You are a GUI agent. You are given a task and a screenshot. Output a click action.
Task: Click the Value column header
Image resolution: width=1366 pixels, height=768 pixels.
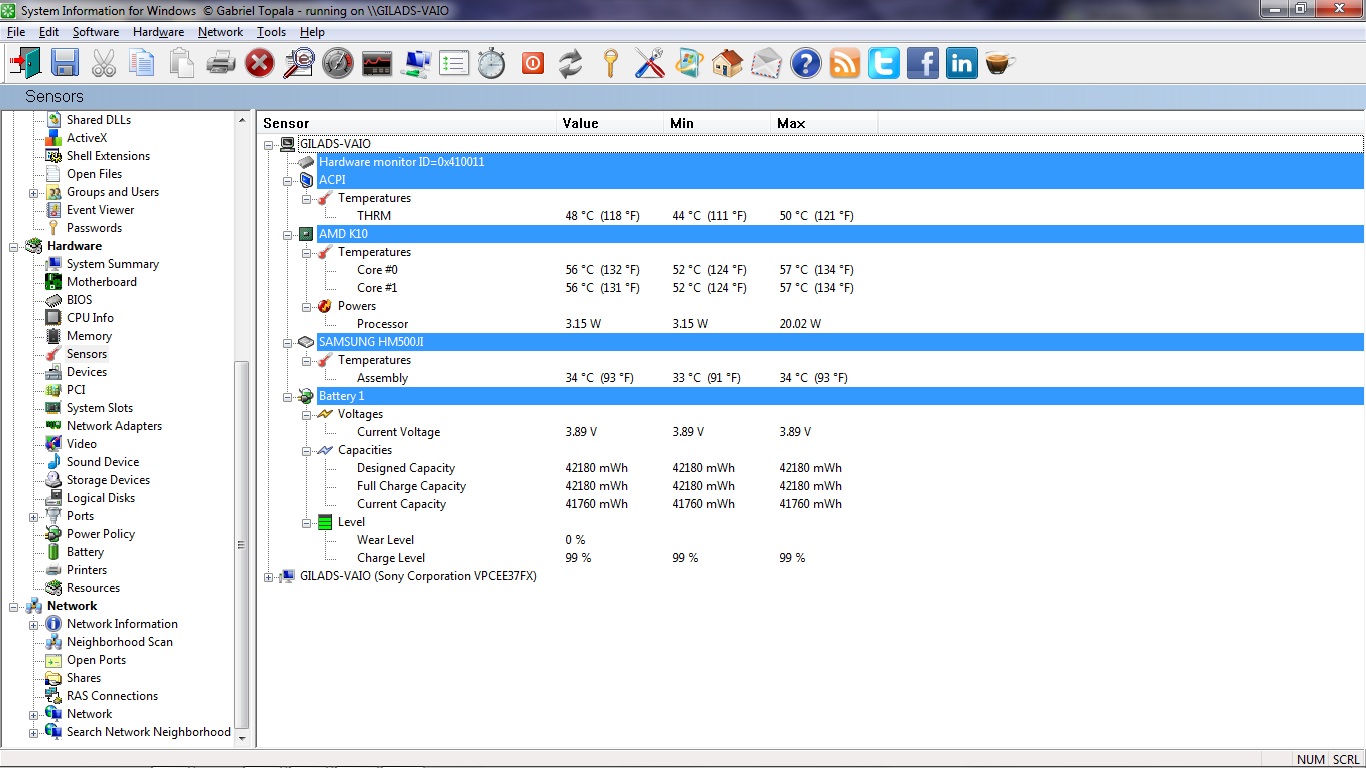point(611,123)
